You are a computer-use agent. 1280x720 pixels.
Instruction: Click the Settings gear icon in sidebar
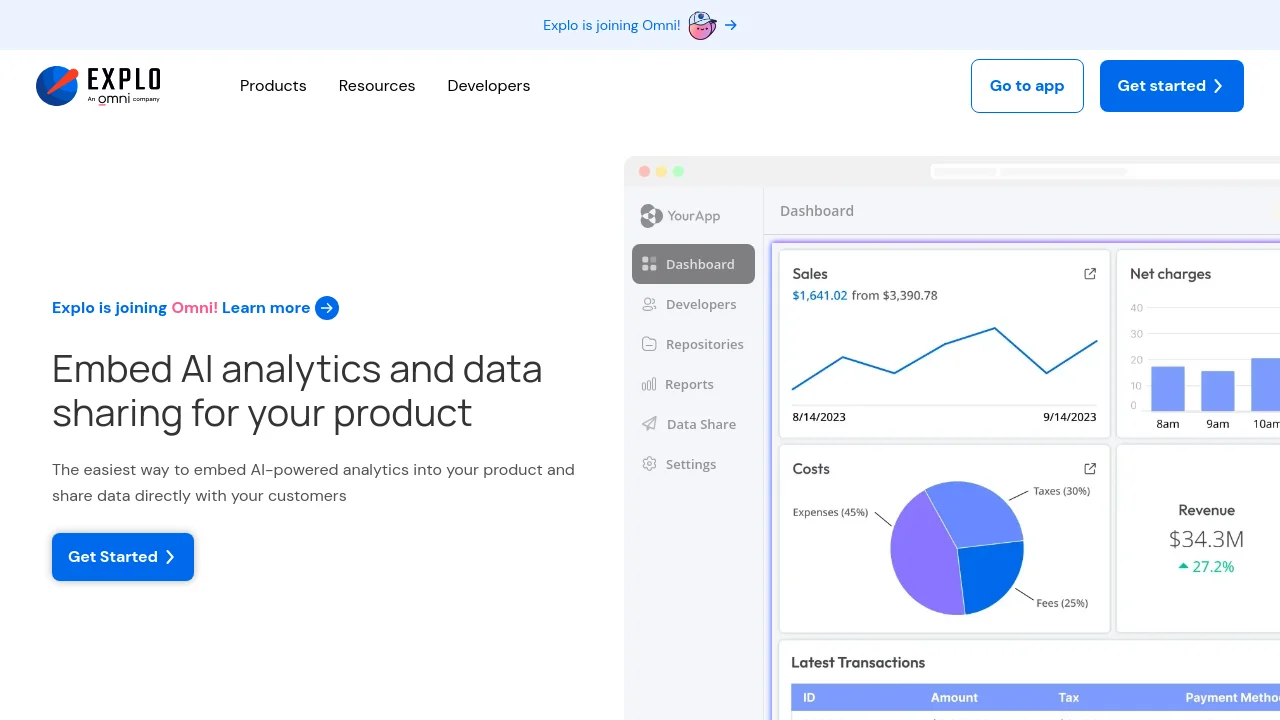649,464
